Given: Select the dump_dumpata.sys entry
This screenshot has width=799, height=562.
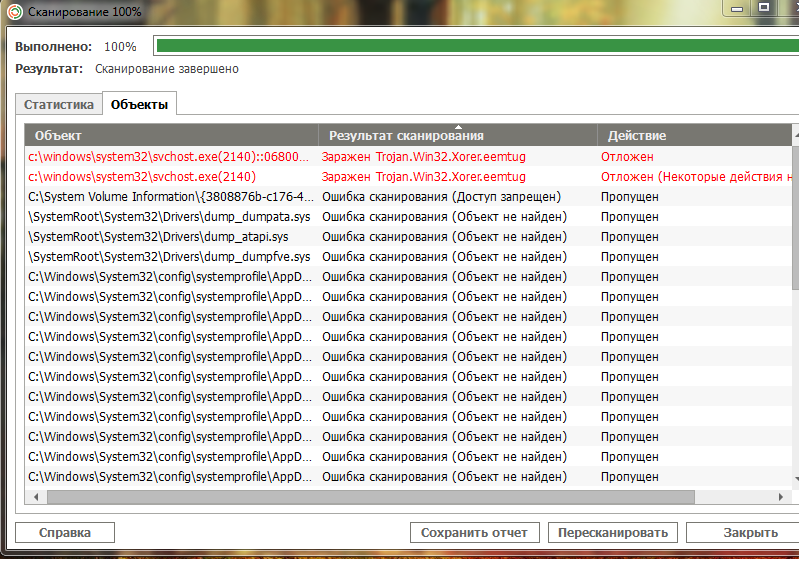Looking at the screenshot, I should (170, 217).
